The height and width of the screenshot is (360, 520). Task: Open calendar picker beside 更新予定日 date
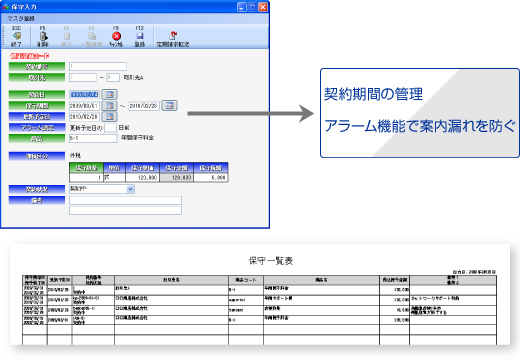(109, 117)
